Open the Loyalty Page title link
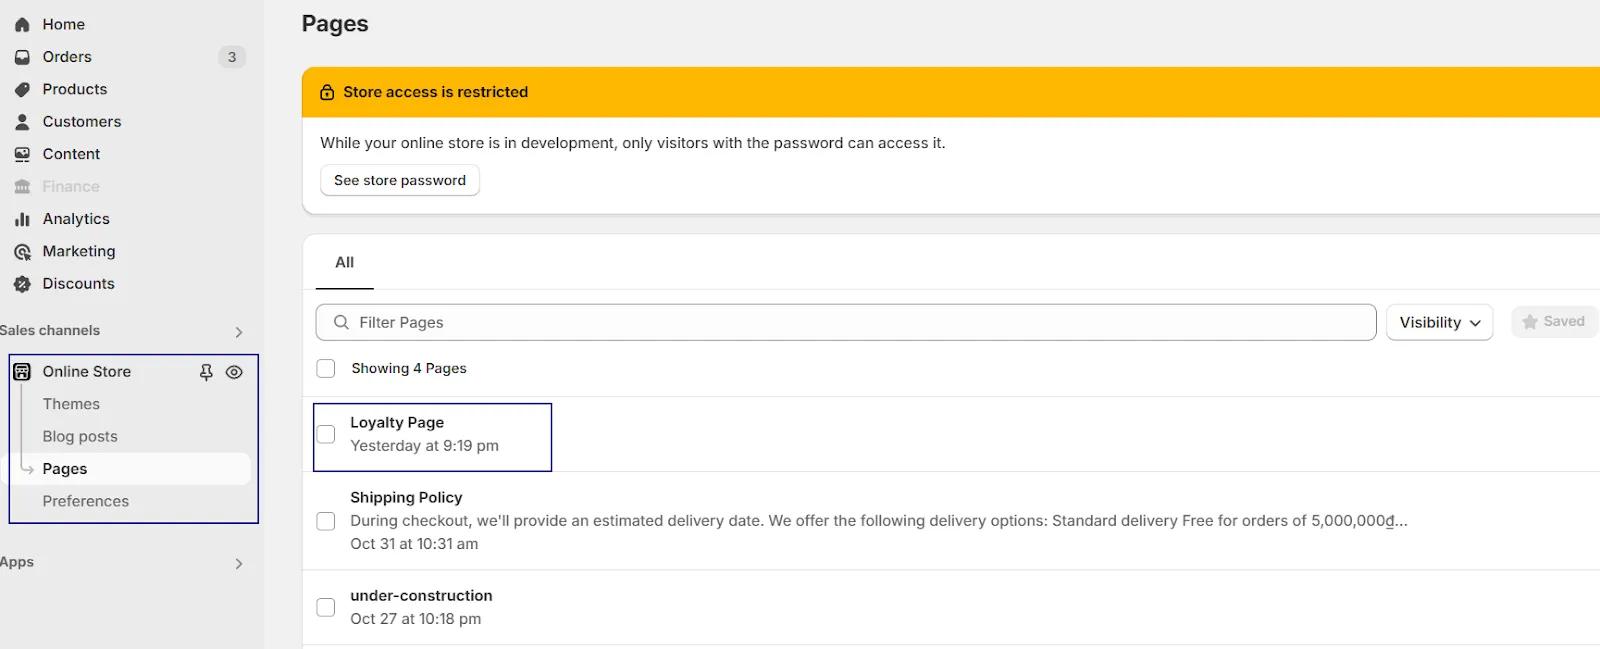 [x=397, y=422]
